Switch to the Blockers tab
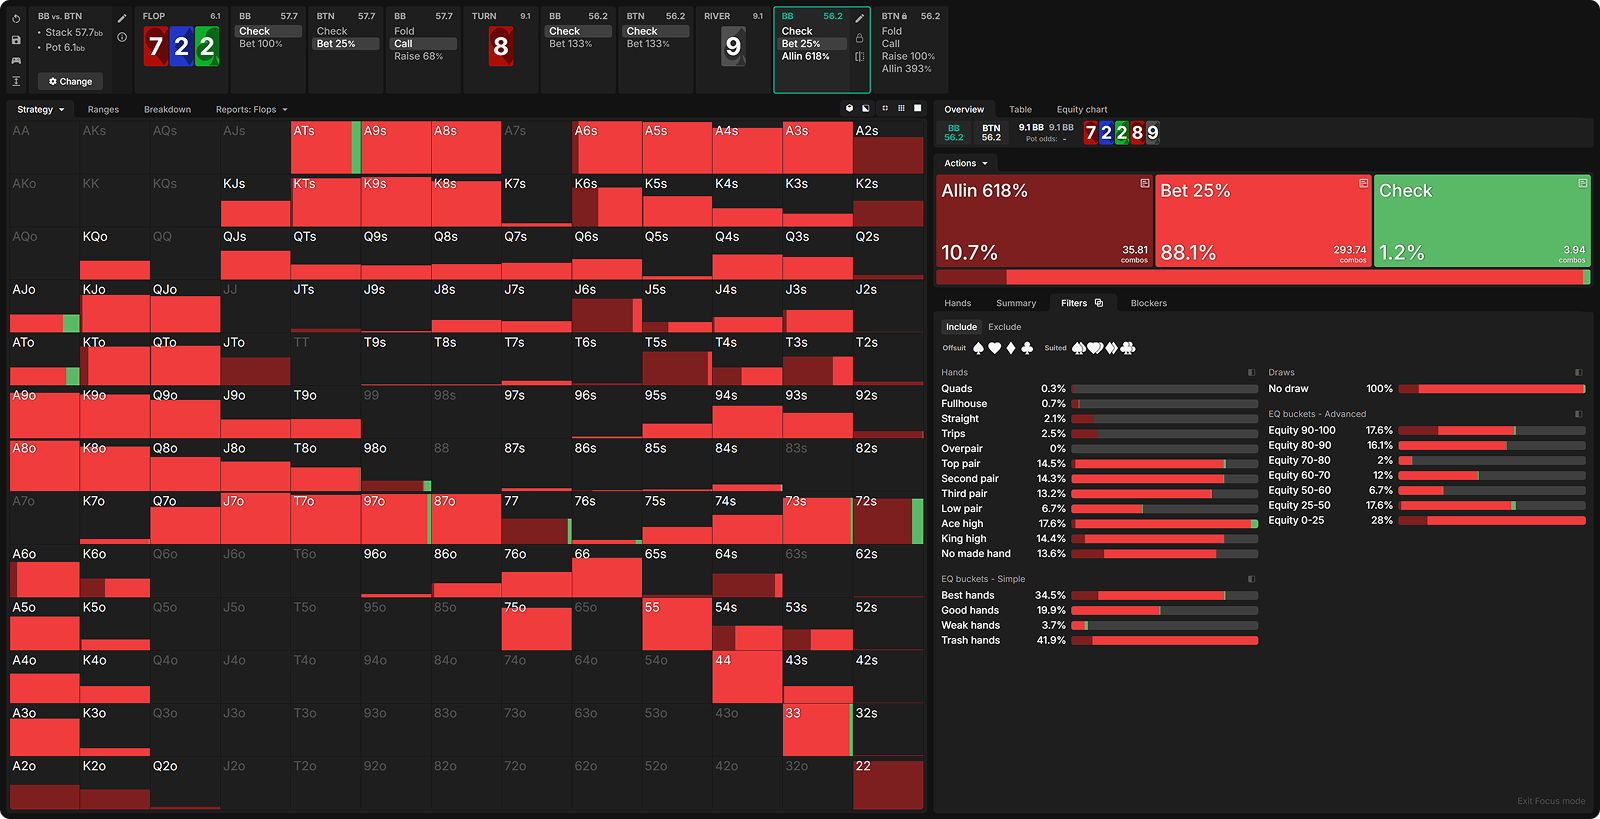The image size is (1600, 819). (x=1148, y=303)
